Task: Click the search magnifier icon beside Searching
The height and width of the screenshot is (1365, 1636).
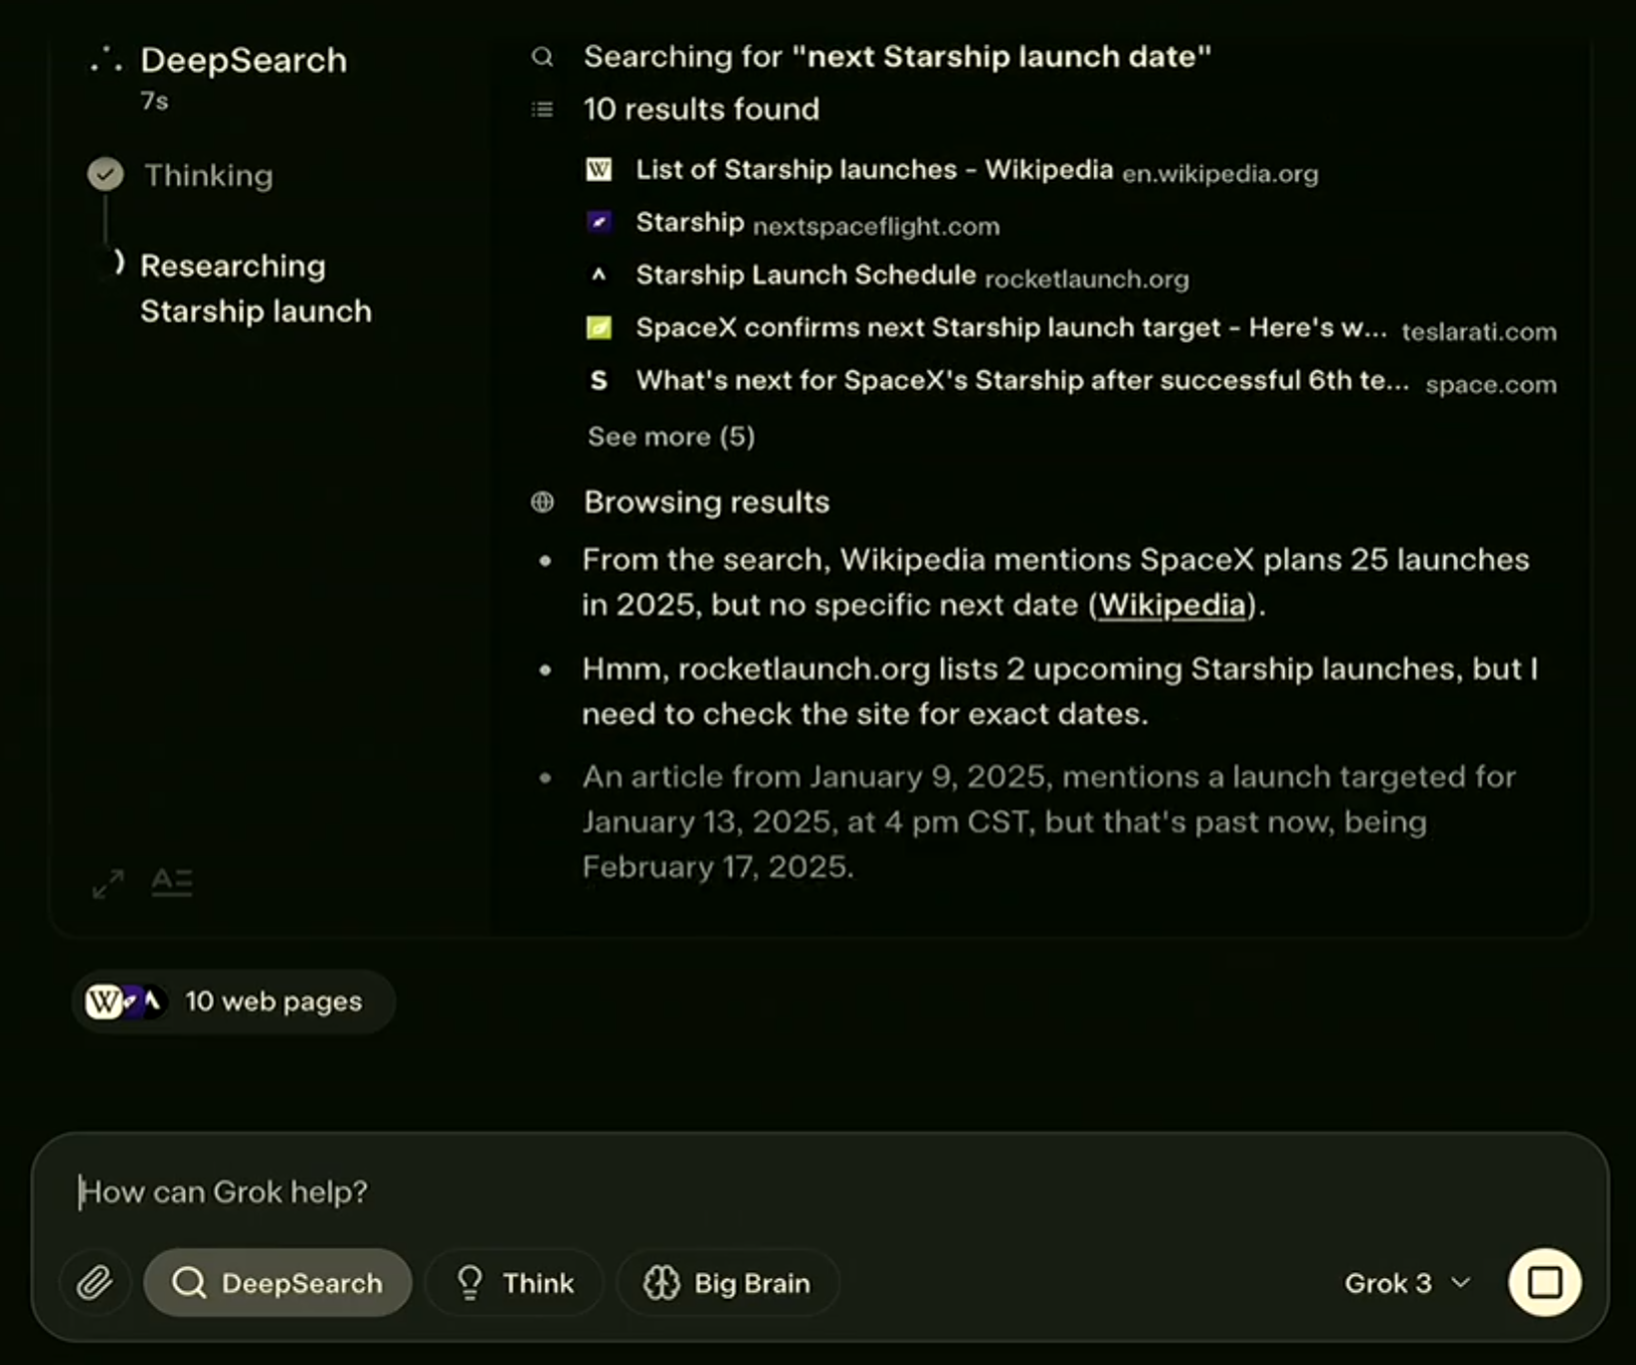Action: click(x=542, y=57)
